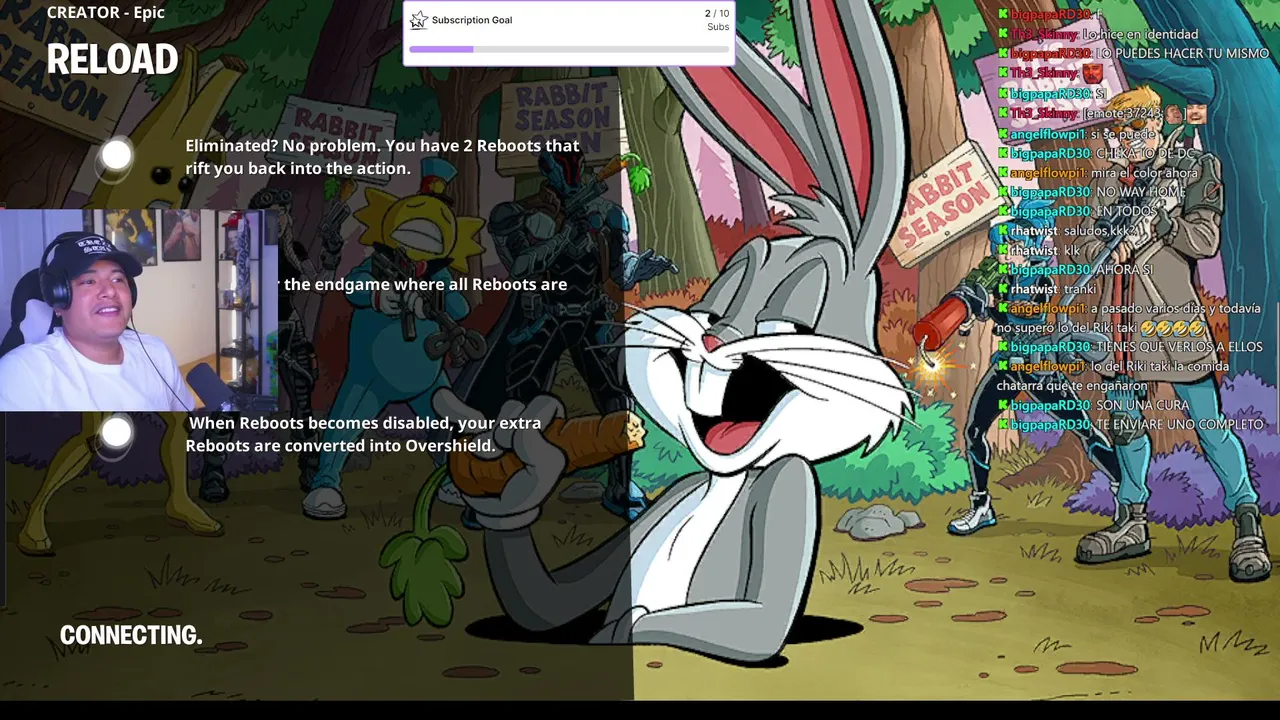The height and width of the screenshot is (720, 1280).
Task: Open bigpapaRD30's name on 'NO WAY HOME'
Action: [1050, 192]
